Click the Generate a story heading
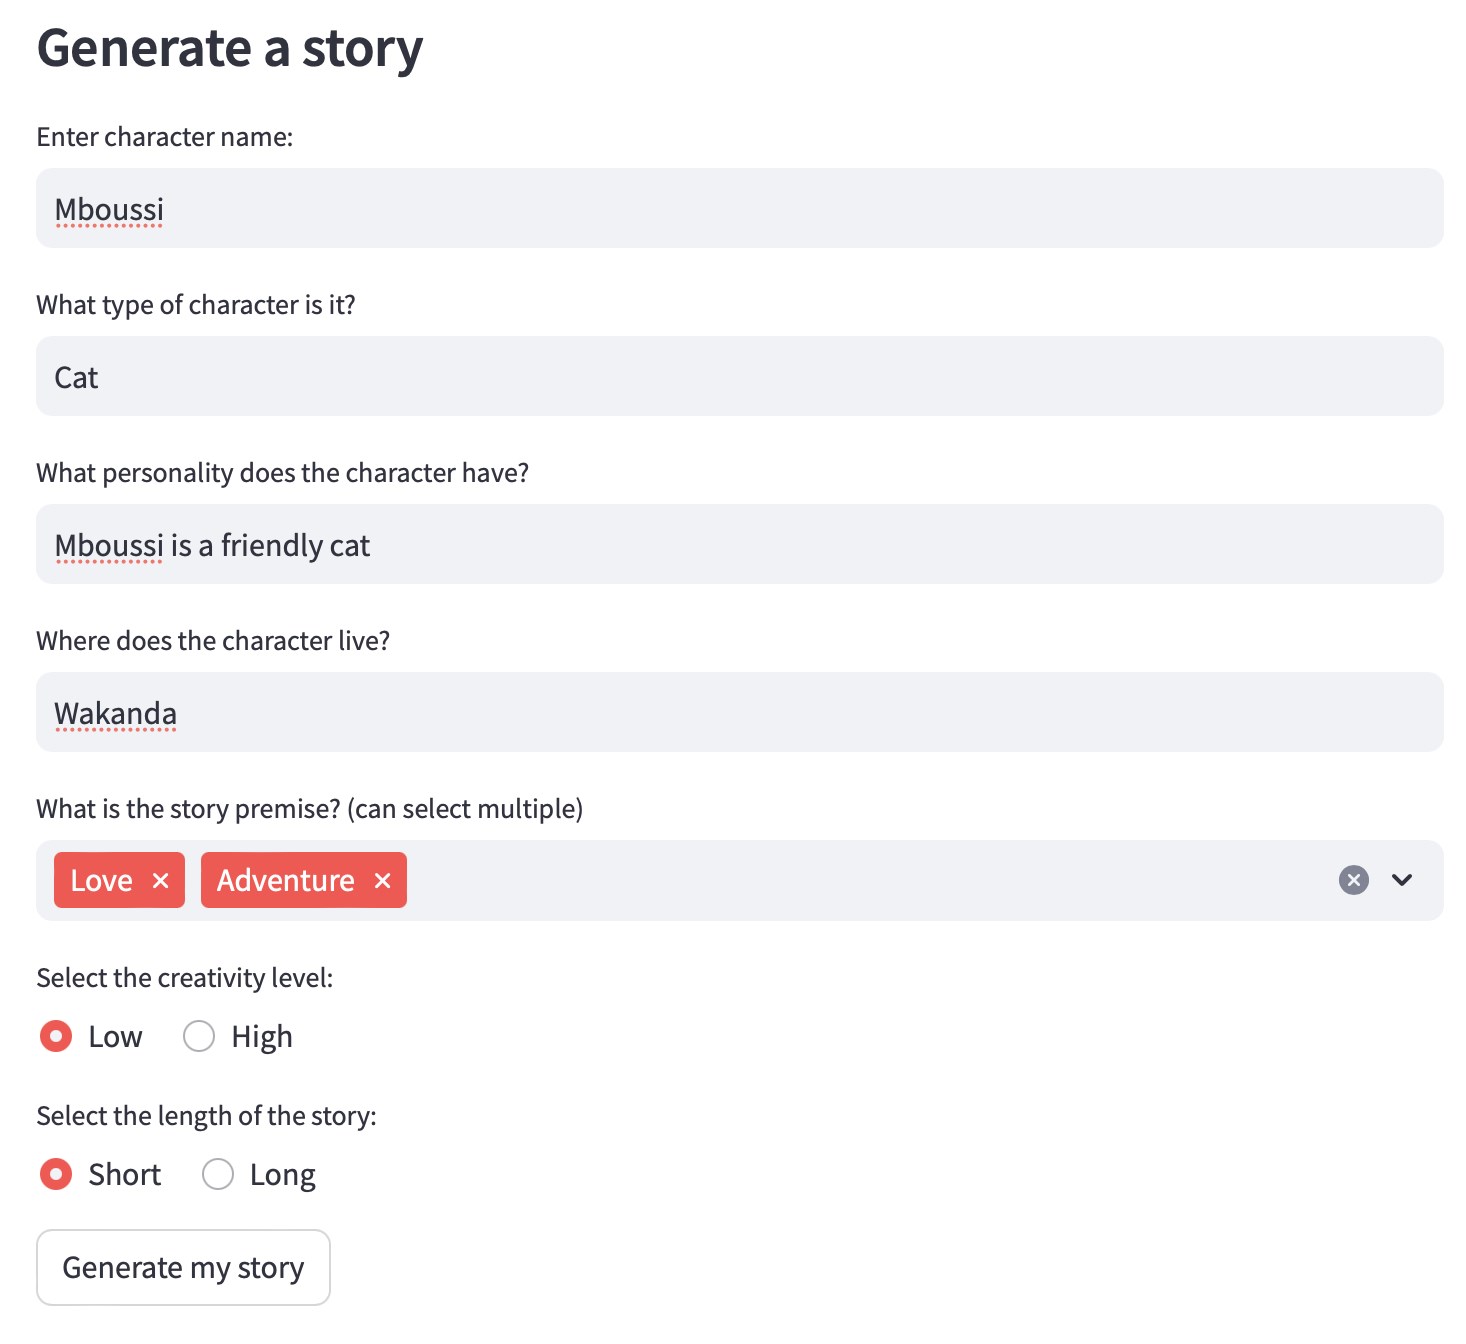1466x1344 pixels. click(x=230, y=48)
